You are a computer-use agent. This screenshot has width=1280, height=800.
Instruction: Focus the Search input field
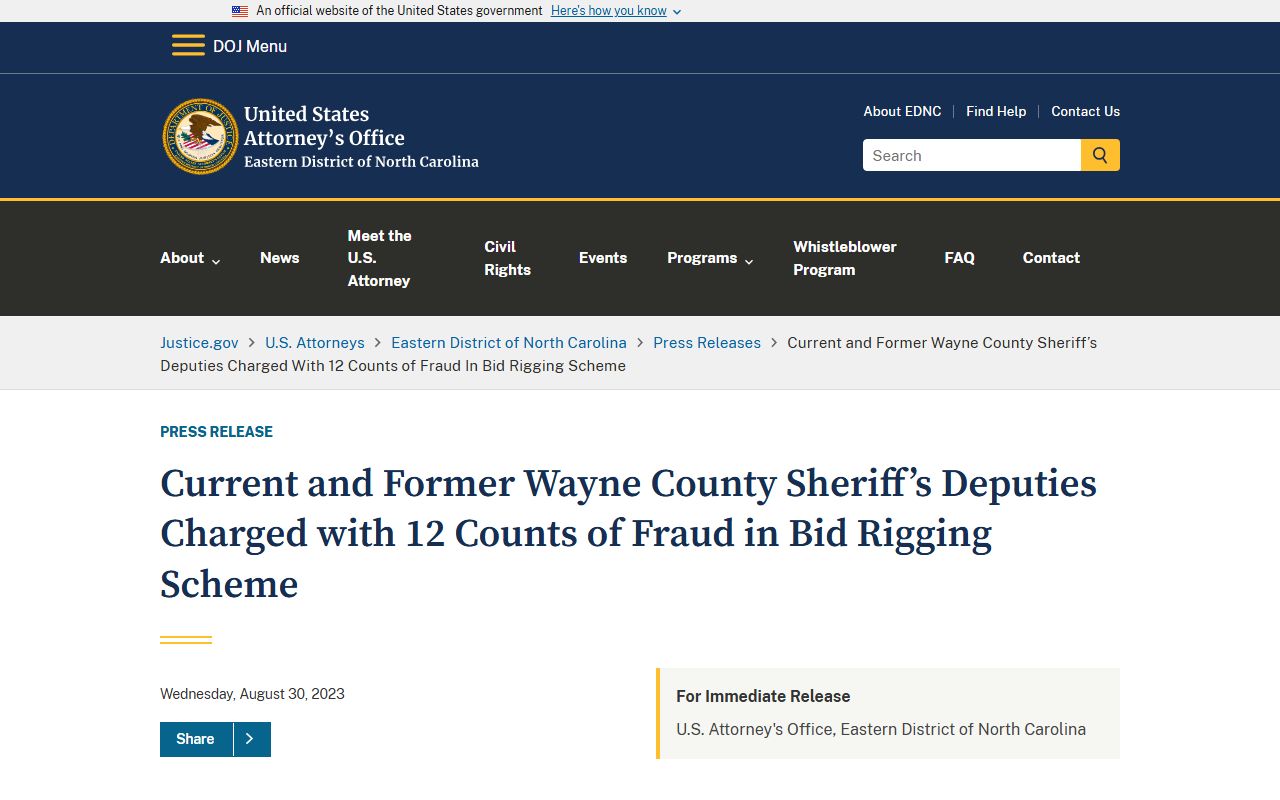(x=972, y=155)
